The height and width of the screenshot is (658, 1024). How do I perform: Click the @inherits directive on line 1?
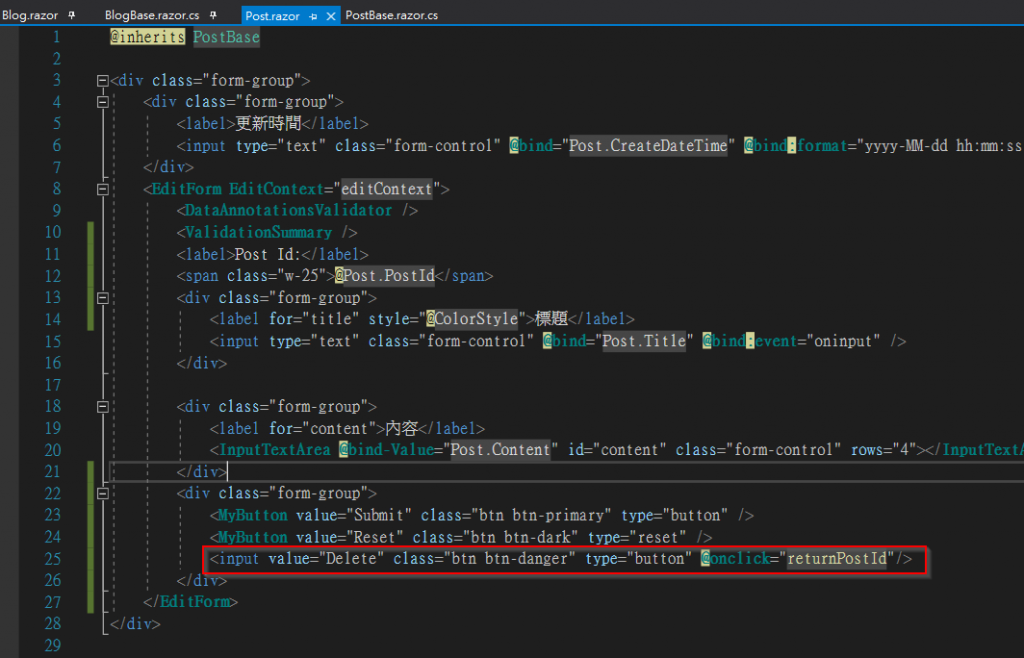click(148, 37)
